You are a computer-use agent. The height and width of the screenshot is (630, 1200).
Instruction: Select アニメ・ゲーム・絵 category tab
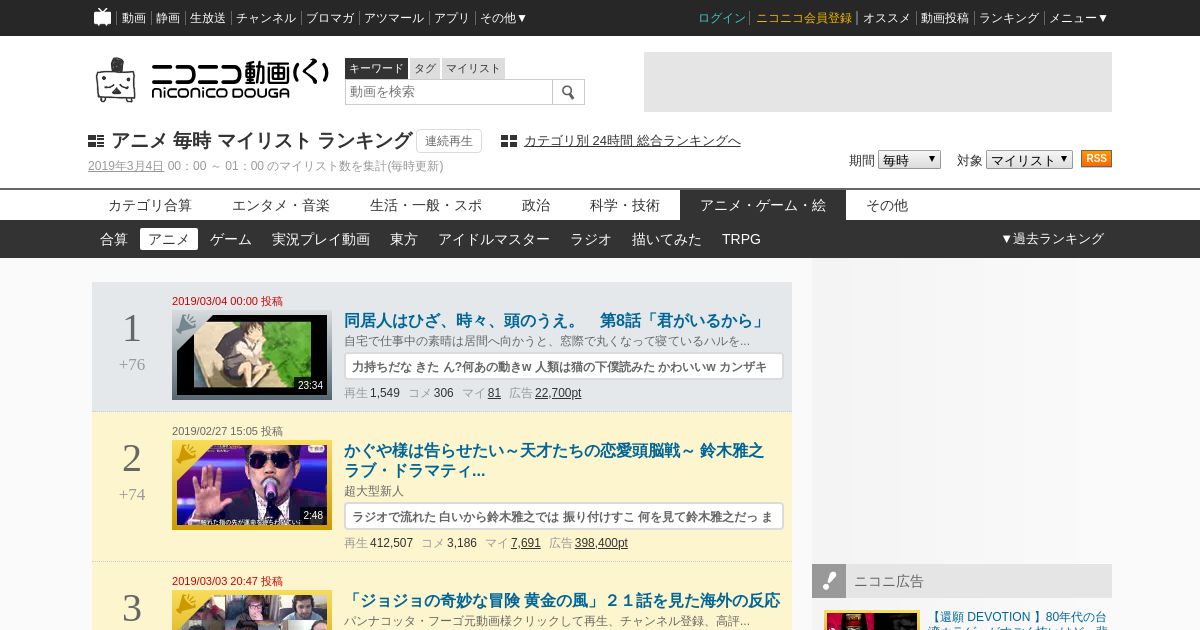[x=763, y=205]
